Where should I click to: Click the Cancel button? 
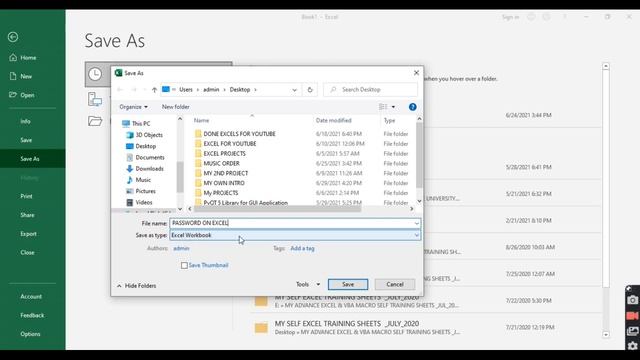point(395,284)
